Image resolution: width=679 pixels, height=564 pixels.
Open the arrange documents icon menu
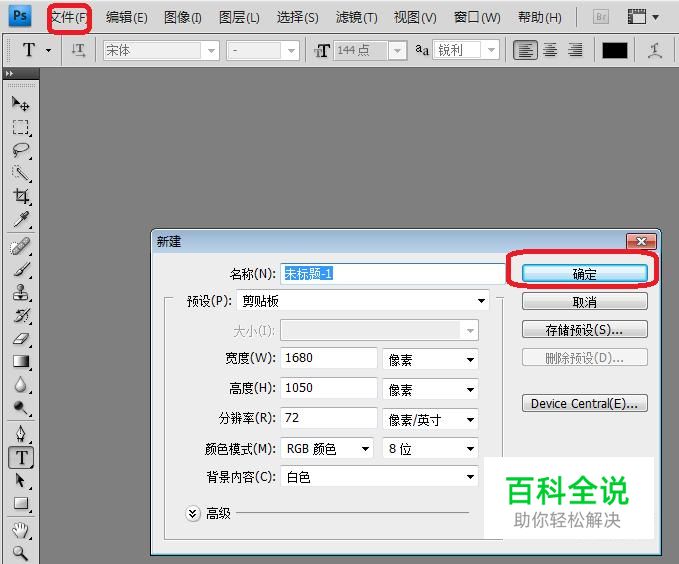643,17
